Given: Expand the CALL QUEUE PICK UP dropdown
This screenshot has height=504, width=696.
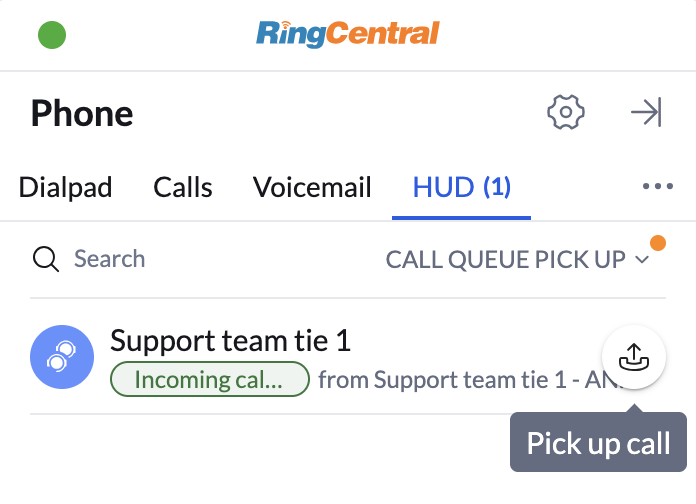Looking at the screenshot, I should pos(506,260).
